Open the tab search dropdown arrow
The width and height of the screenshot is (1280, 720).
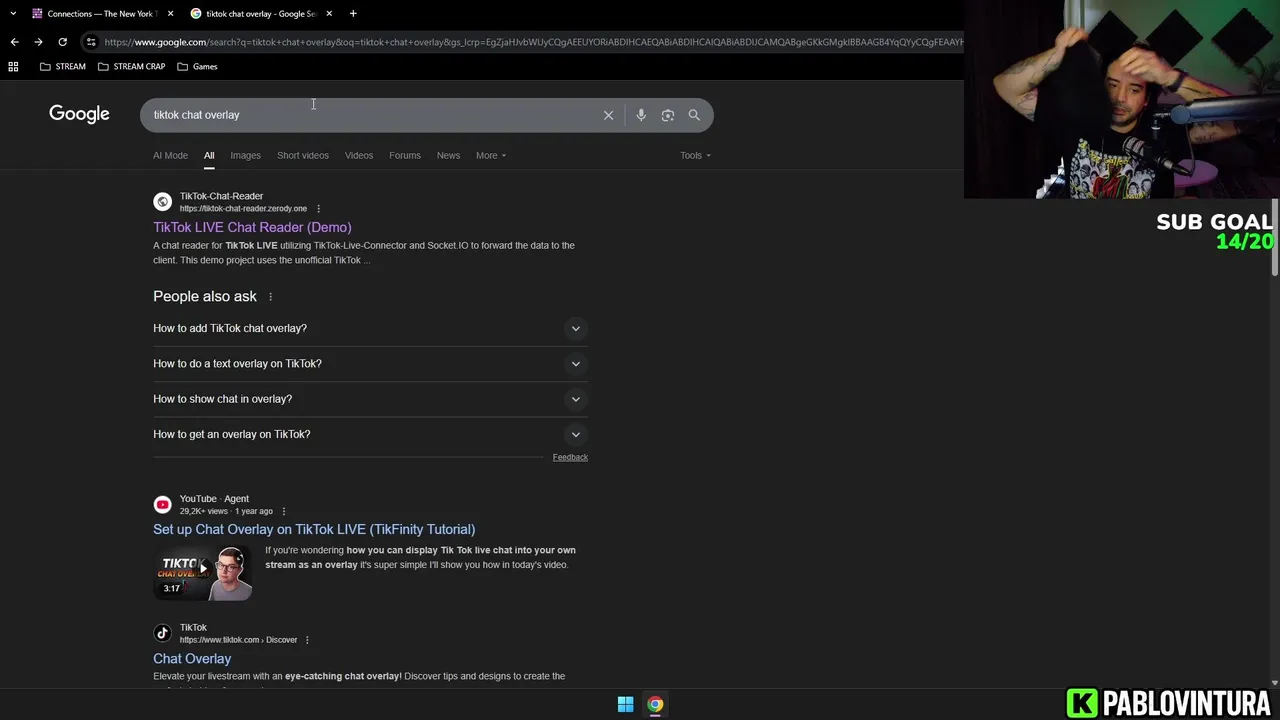click(x=13, y=13)
